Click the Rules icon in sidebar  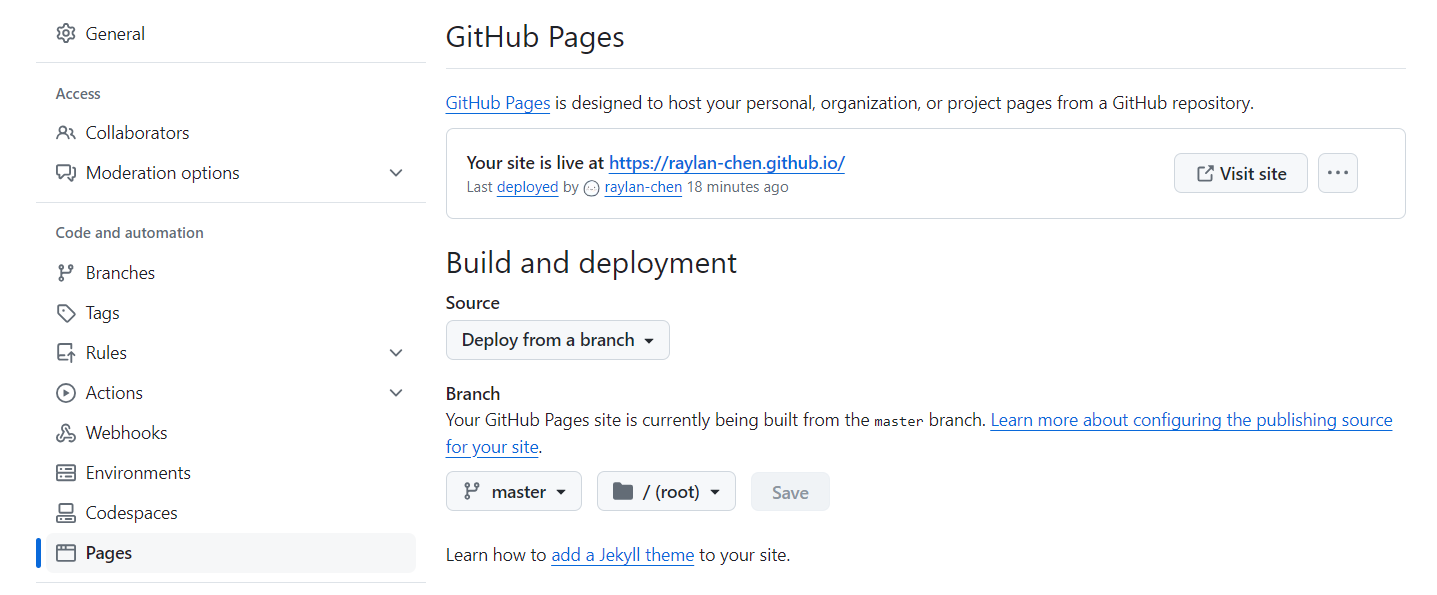tap(66, 353)
